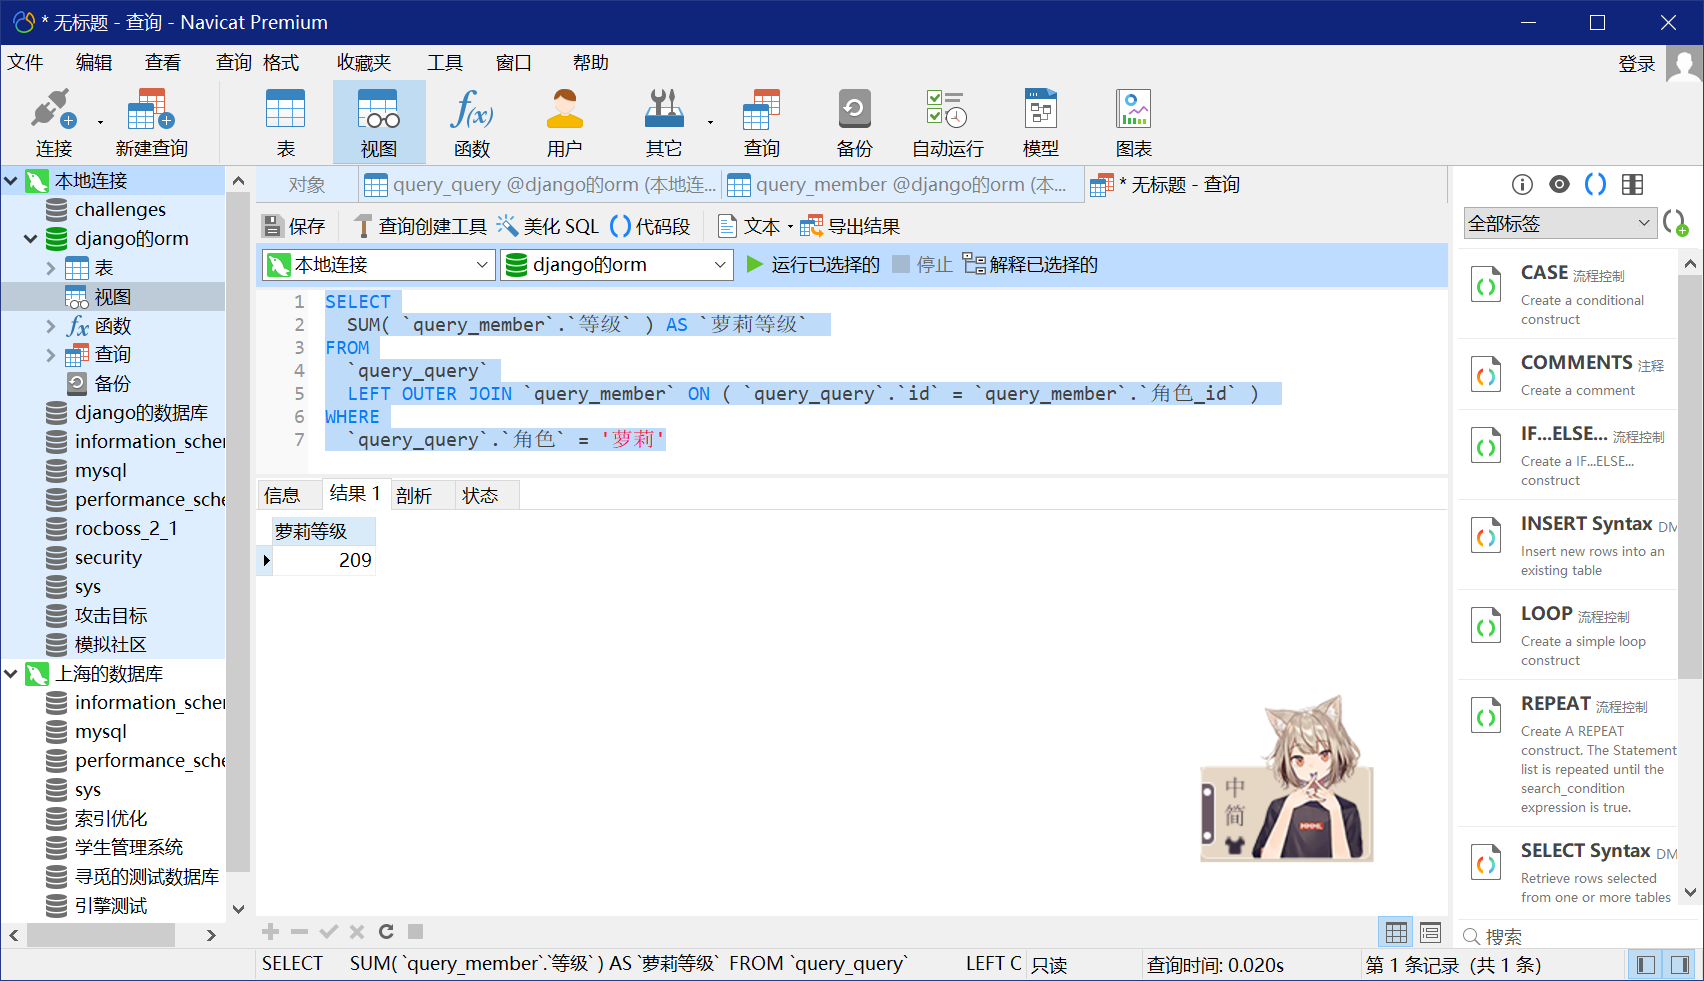Screen dimensions: 1704x981
Task: Toggle the grid view button near bottom right
Action: 1395,931
